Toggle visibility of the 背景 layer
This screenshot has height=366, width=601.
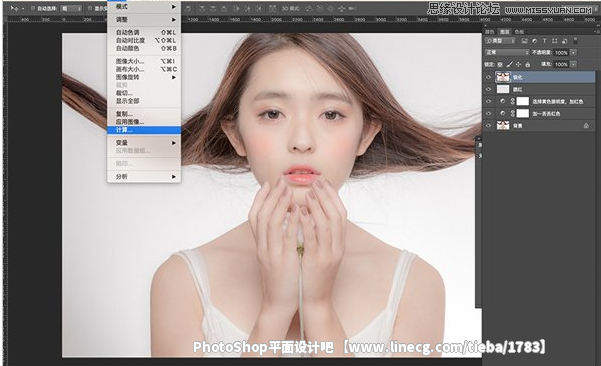click(488, 125)
